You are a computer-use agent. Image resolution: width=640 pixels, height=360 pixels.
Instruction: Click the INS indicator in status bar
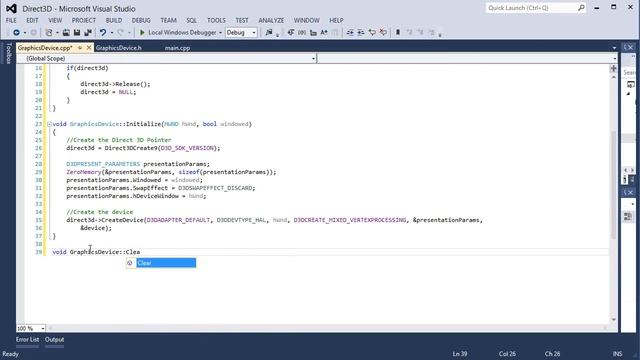[618, 354]
